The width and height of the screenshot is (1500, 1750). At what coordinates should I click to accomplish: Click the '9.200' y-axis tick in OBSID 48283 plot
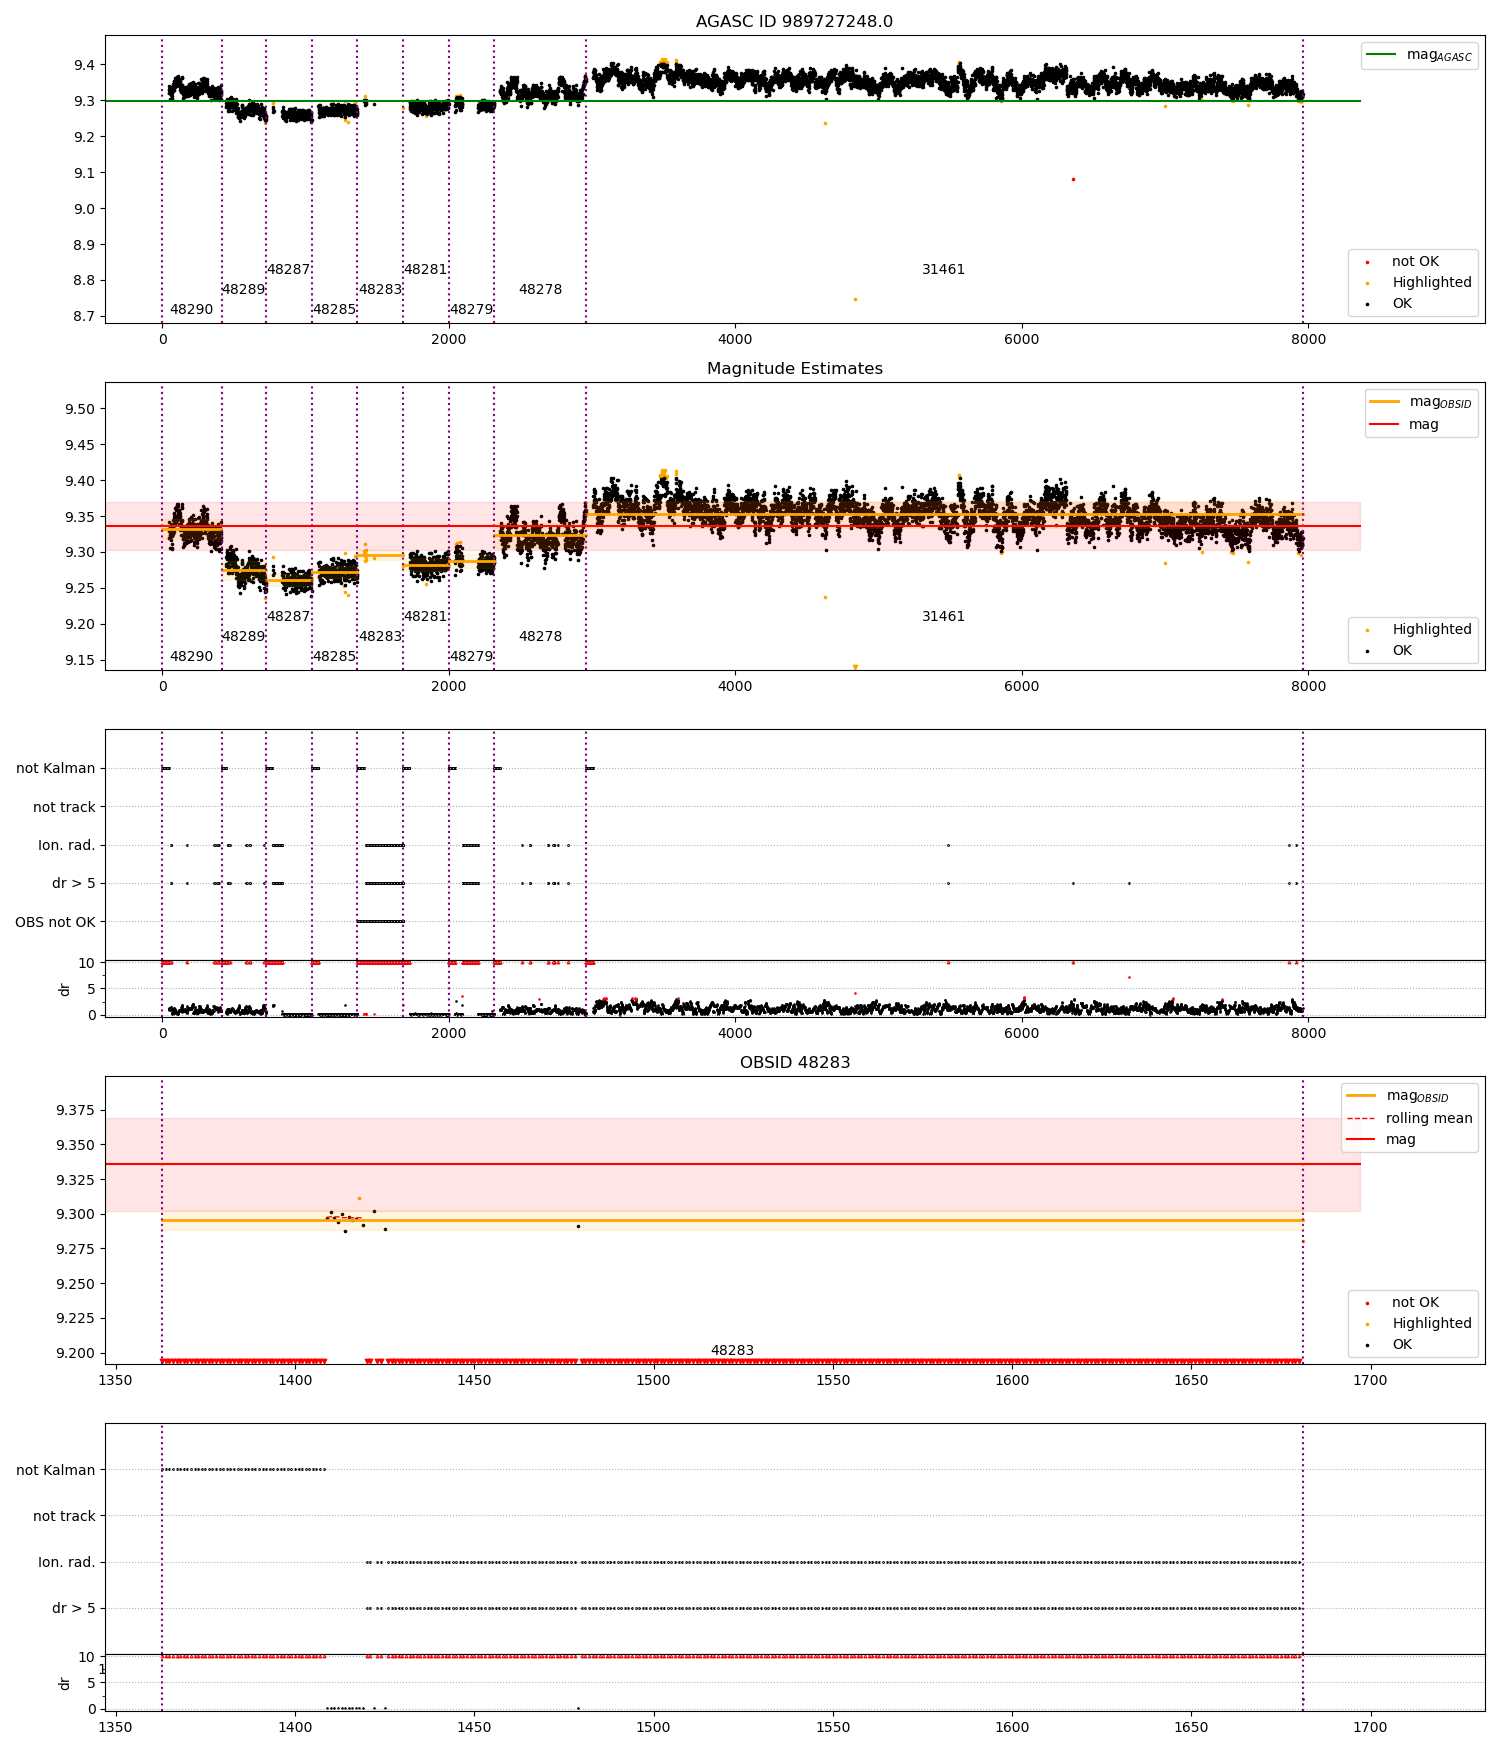(75, 1354)
